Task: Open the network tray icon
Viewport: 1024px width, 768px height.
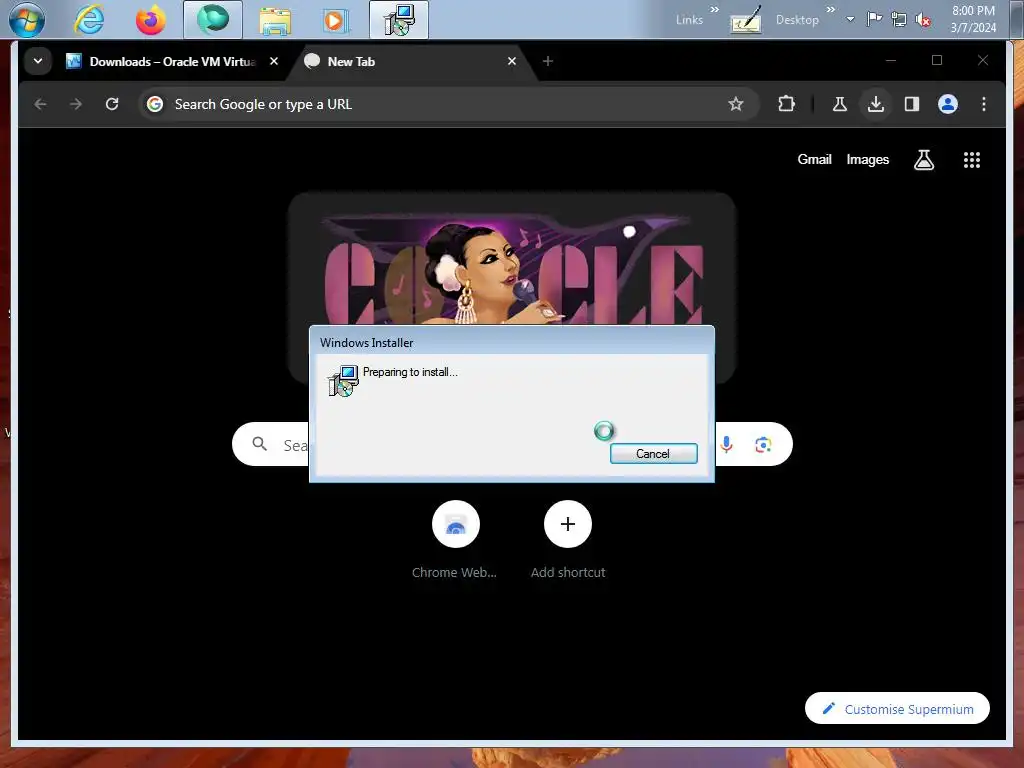Action: 899,20
